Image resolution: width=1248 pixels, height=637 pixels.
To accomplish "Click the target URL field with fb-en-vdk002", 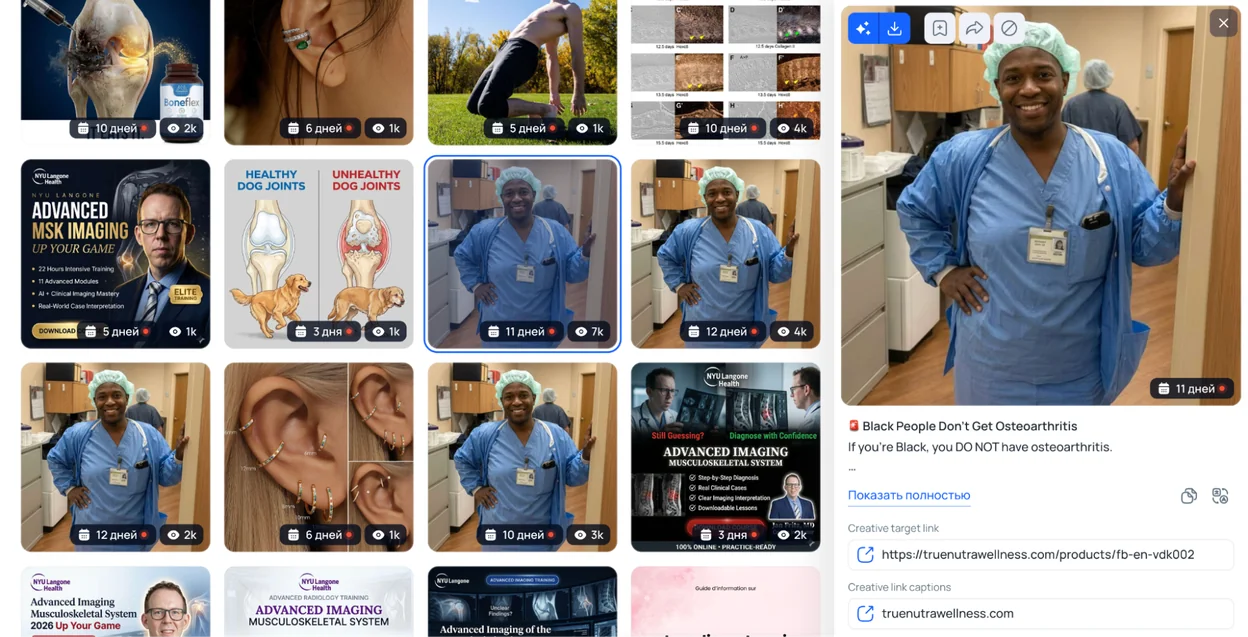I will 1041,554.
